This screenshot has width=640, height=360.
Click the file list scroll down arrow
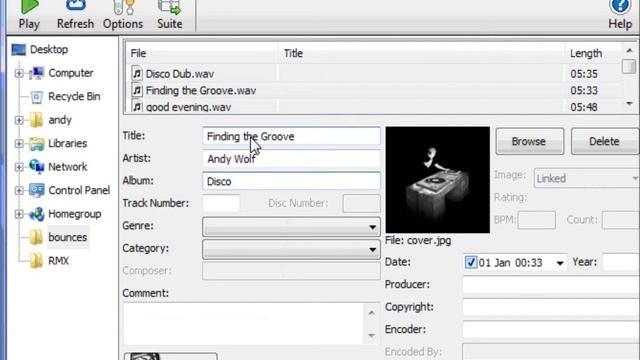point(629,104)
